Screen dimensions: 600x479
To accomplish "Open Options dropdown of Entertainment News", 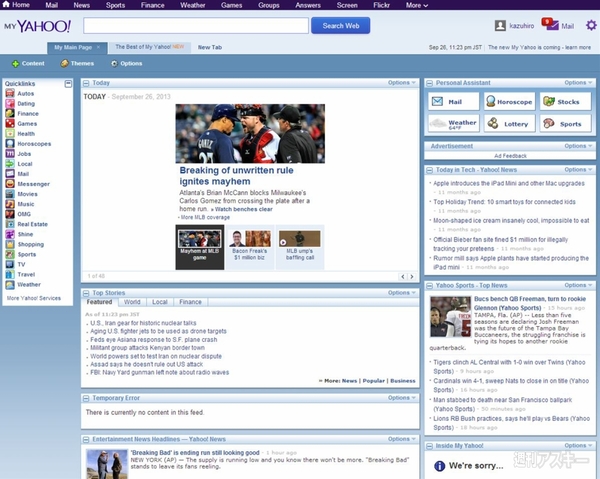I will 401,439.
